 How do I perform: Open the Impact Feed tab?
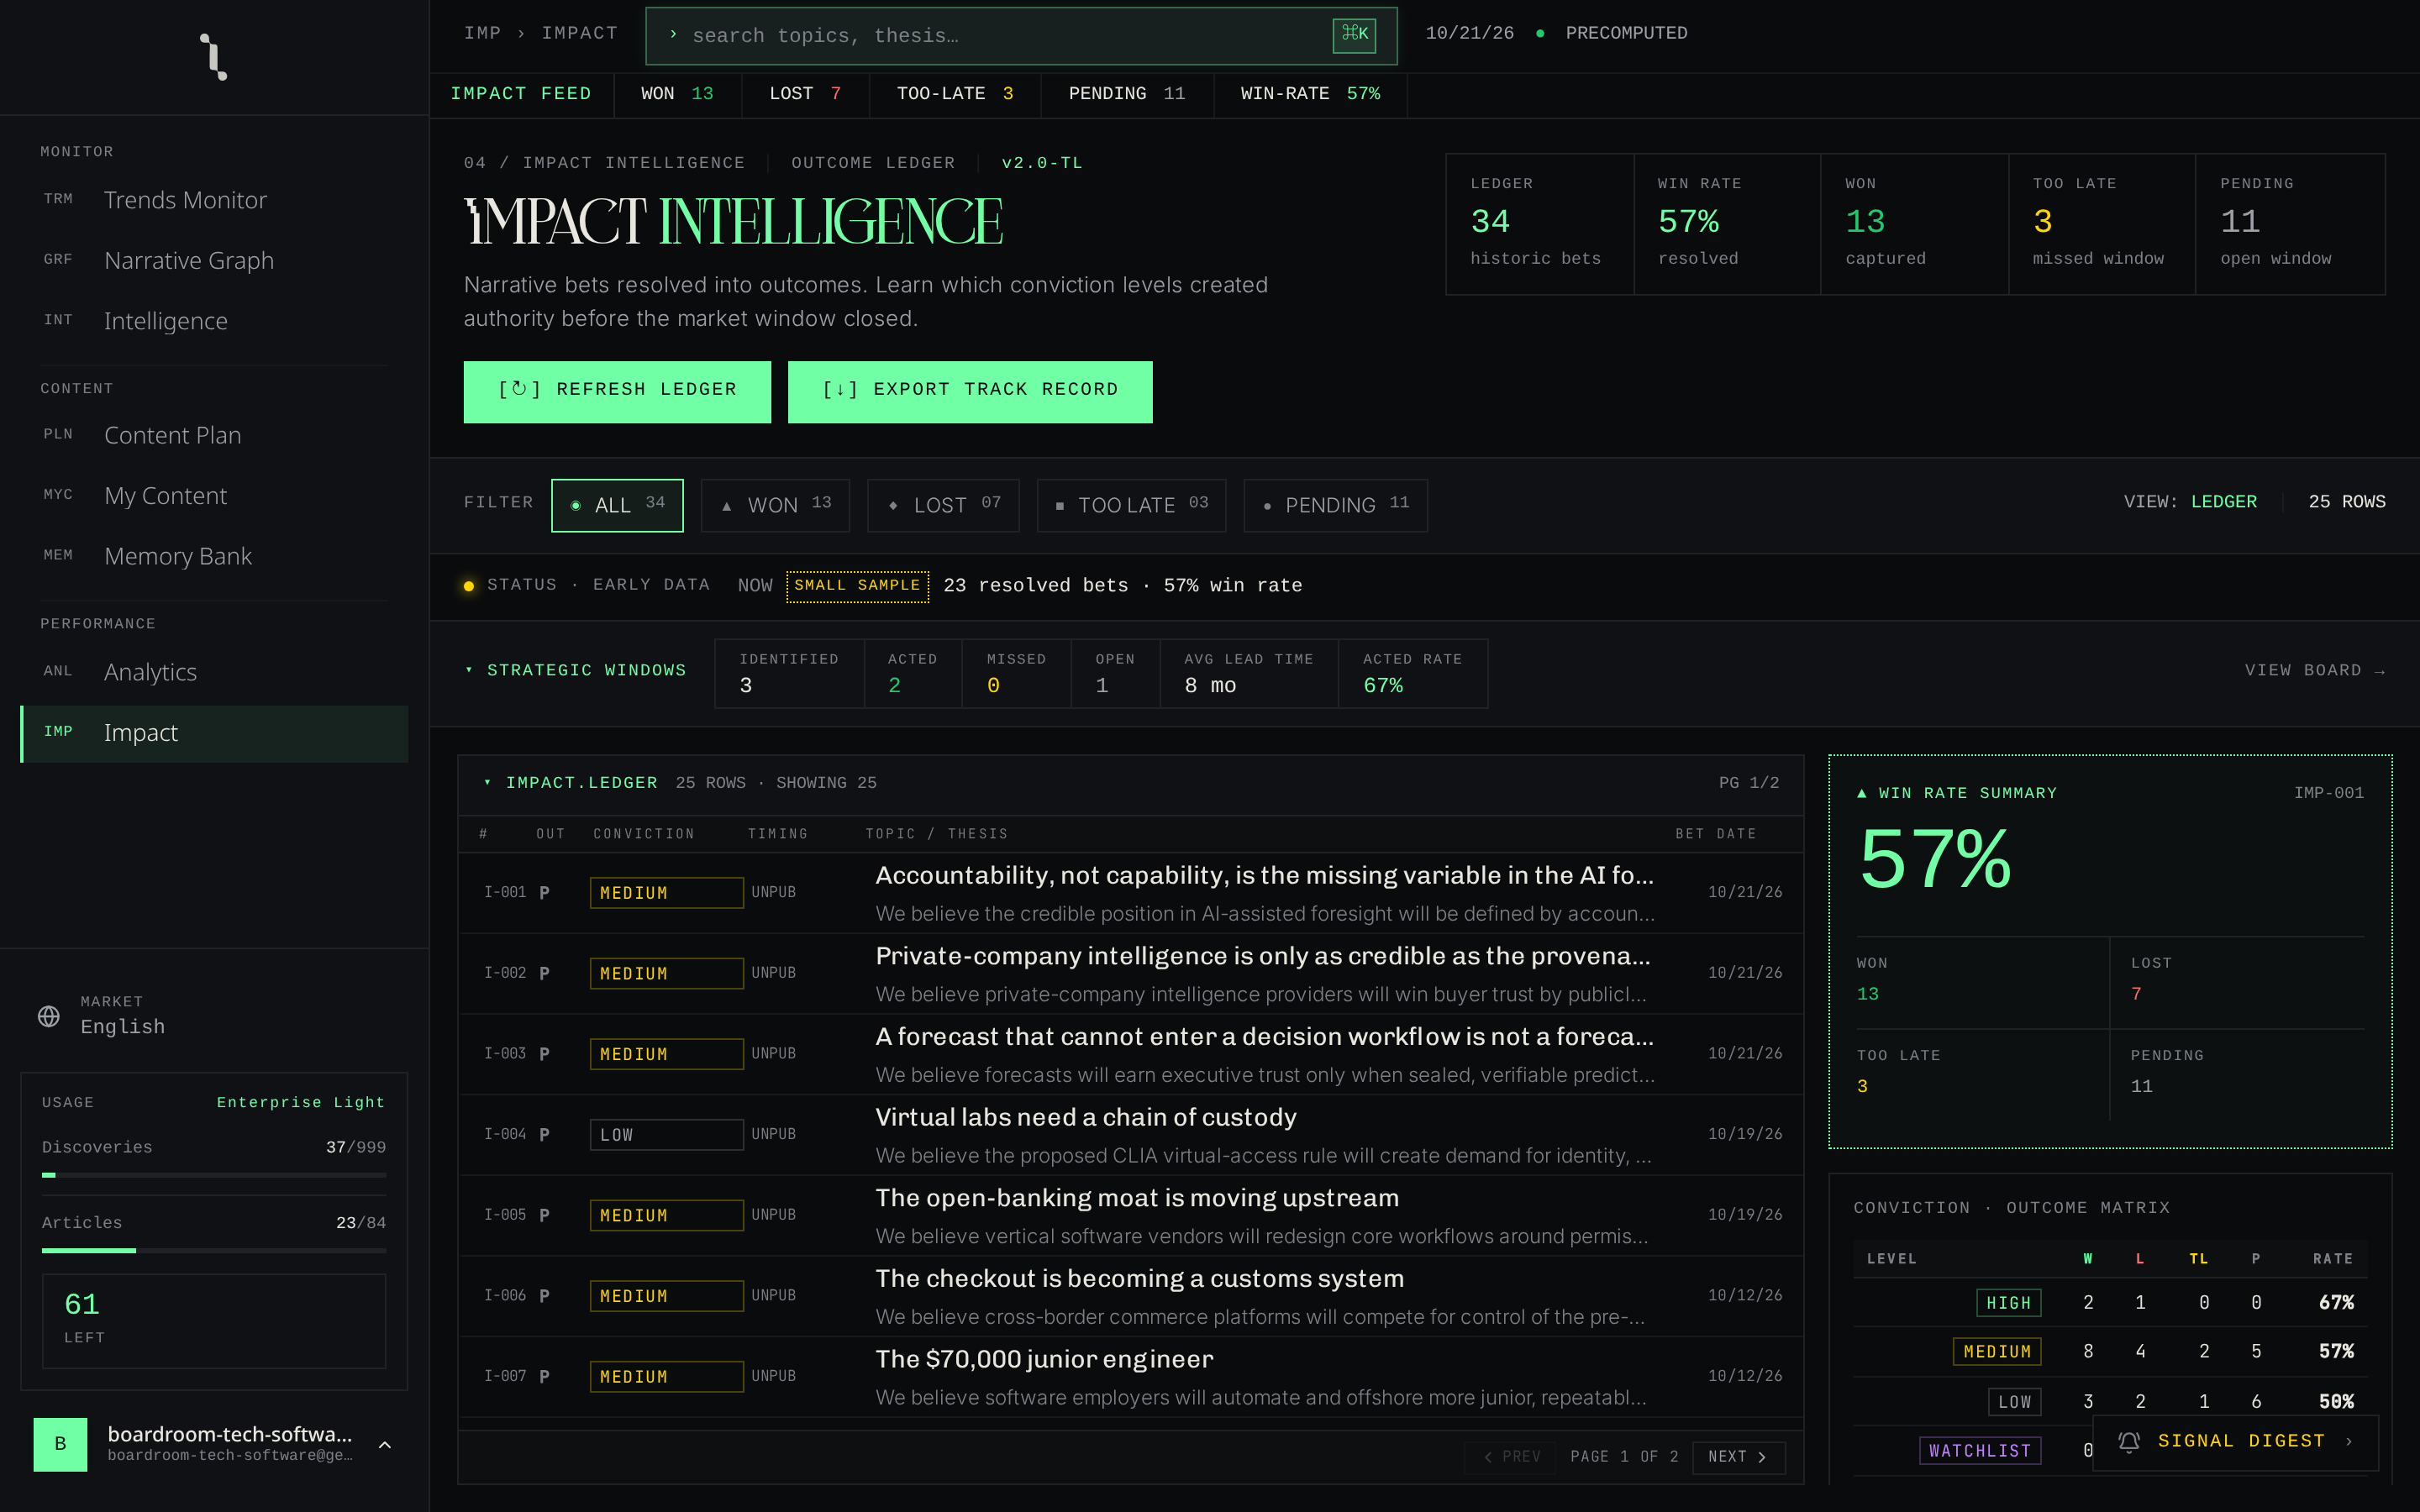[521, 94]
